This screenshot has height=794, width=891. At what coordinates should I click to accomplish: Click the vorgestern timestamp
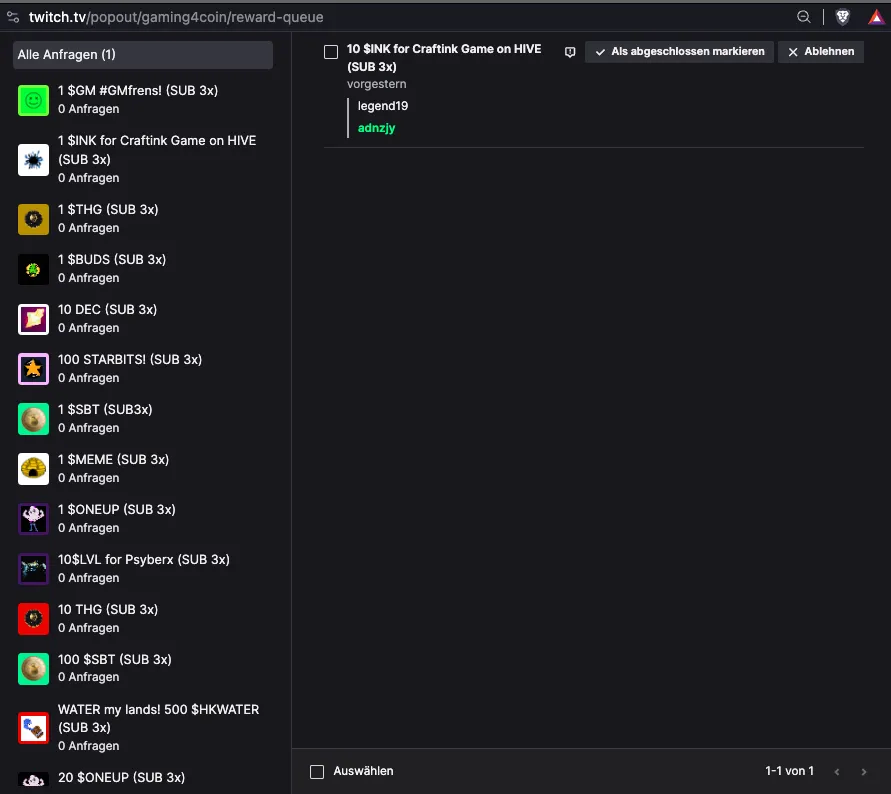pos(376,84)
